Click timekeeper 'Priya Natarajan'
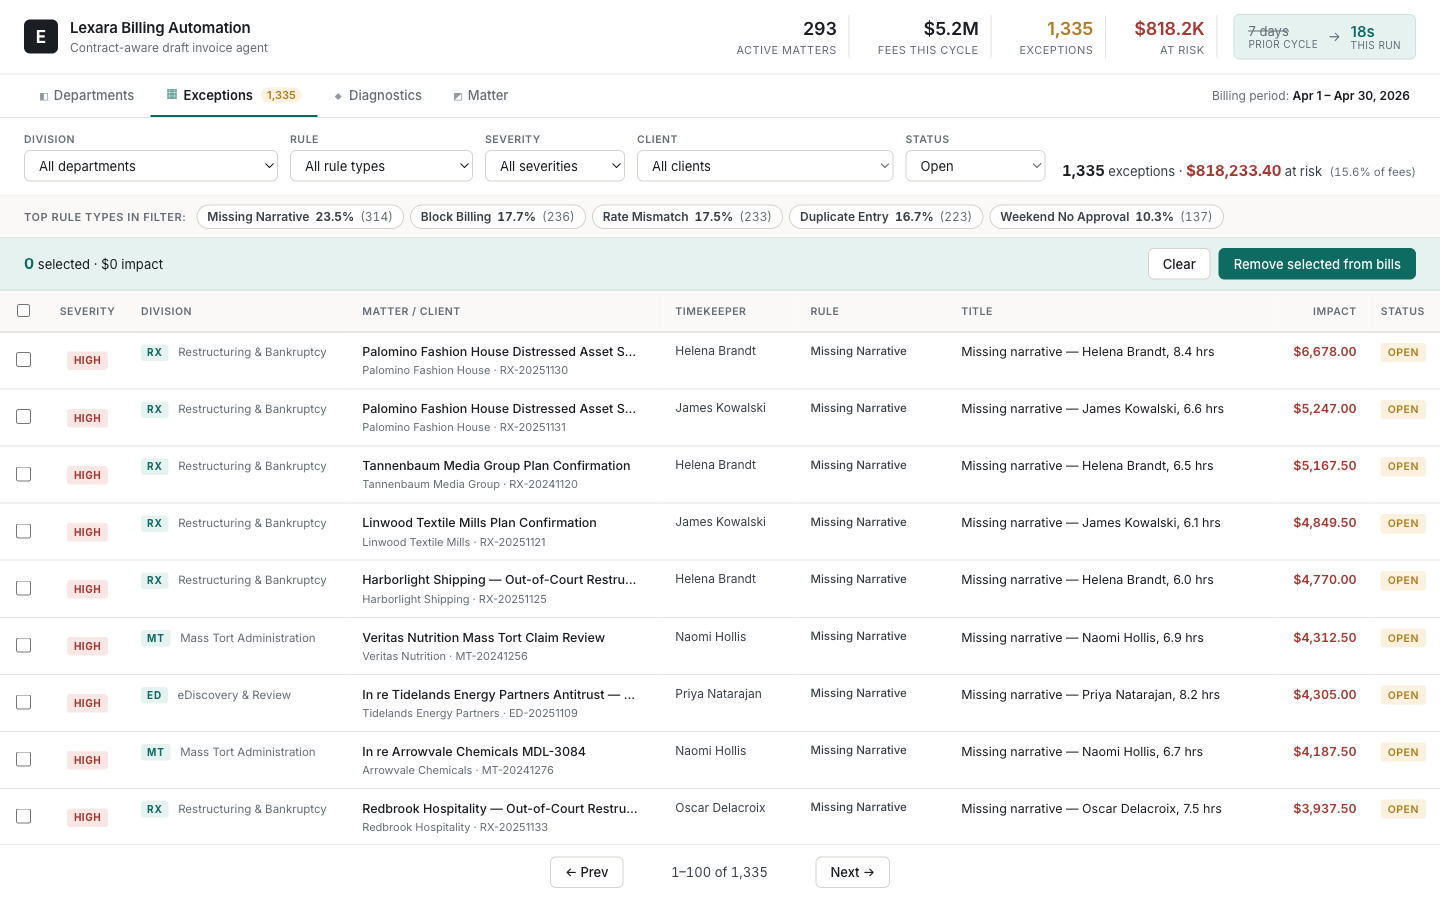Screen dimensions: 1440x900 (x=718, y=694)
